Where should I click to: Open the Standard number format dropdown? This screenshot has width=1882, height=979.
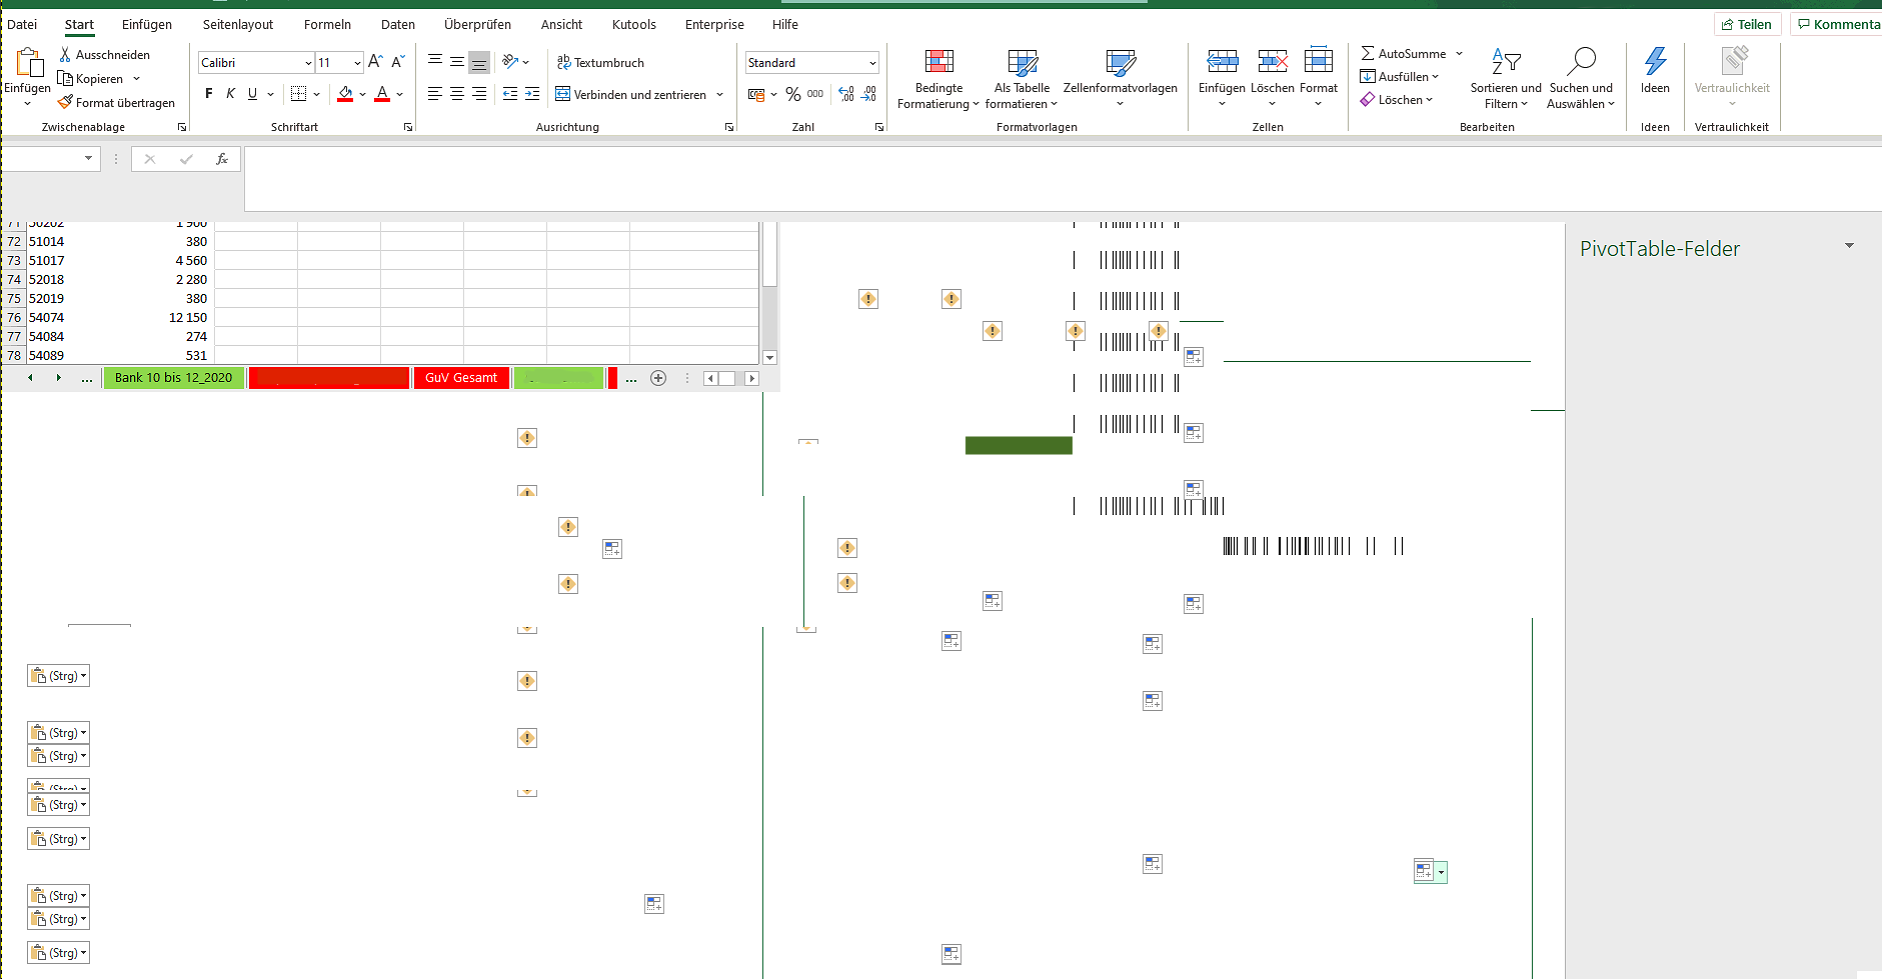872,63
